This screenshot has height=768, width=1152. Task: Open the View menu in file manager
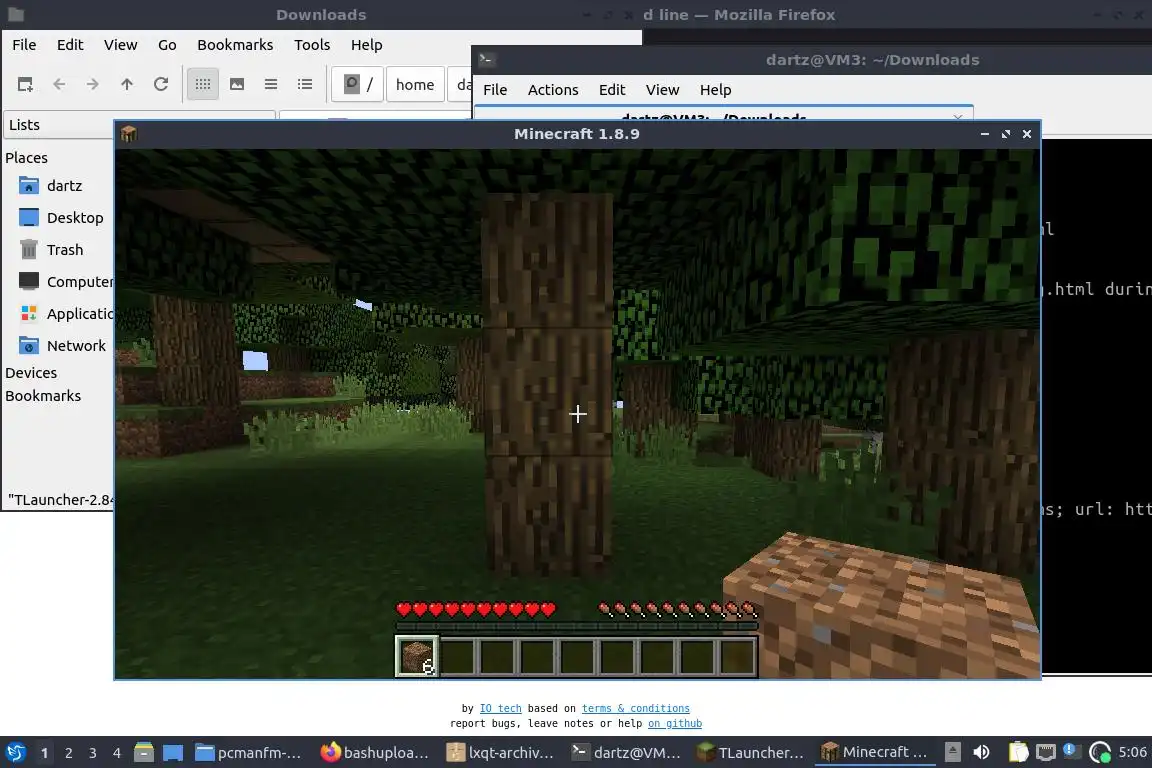click(x=120, y=45)
